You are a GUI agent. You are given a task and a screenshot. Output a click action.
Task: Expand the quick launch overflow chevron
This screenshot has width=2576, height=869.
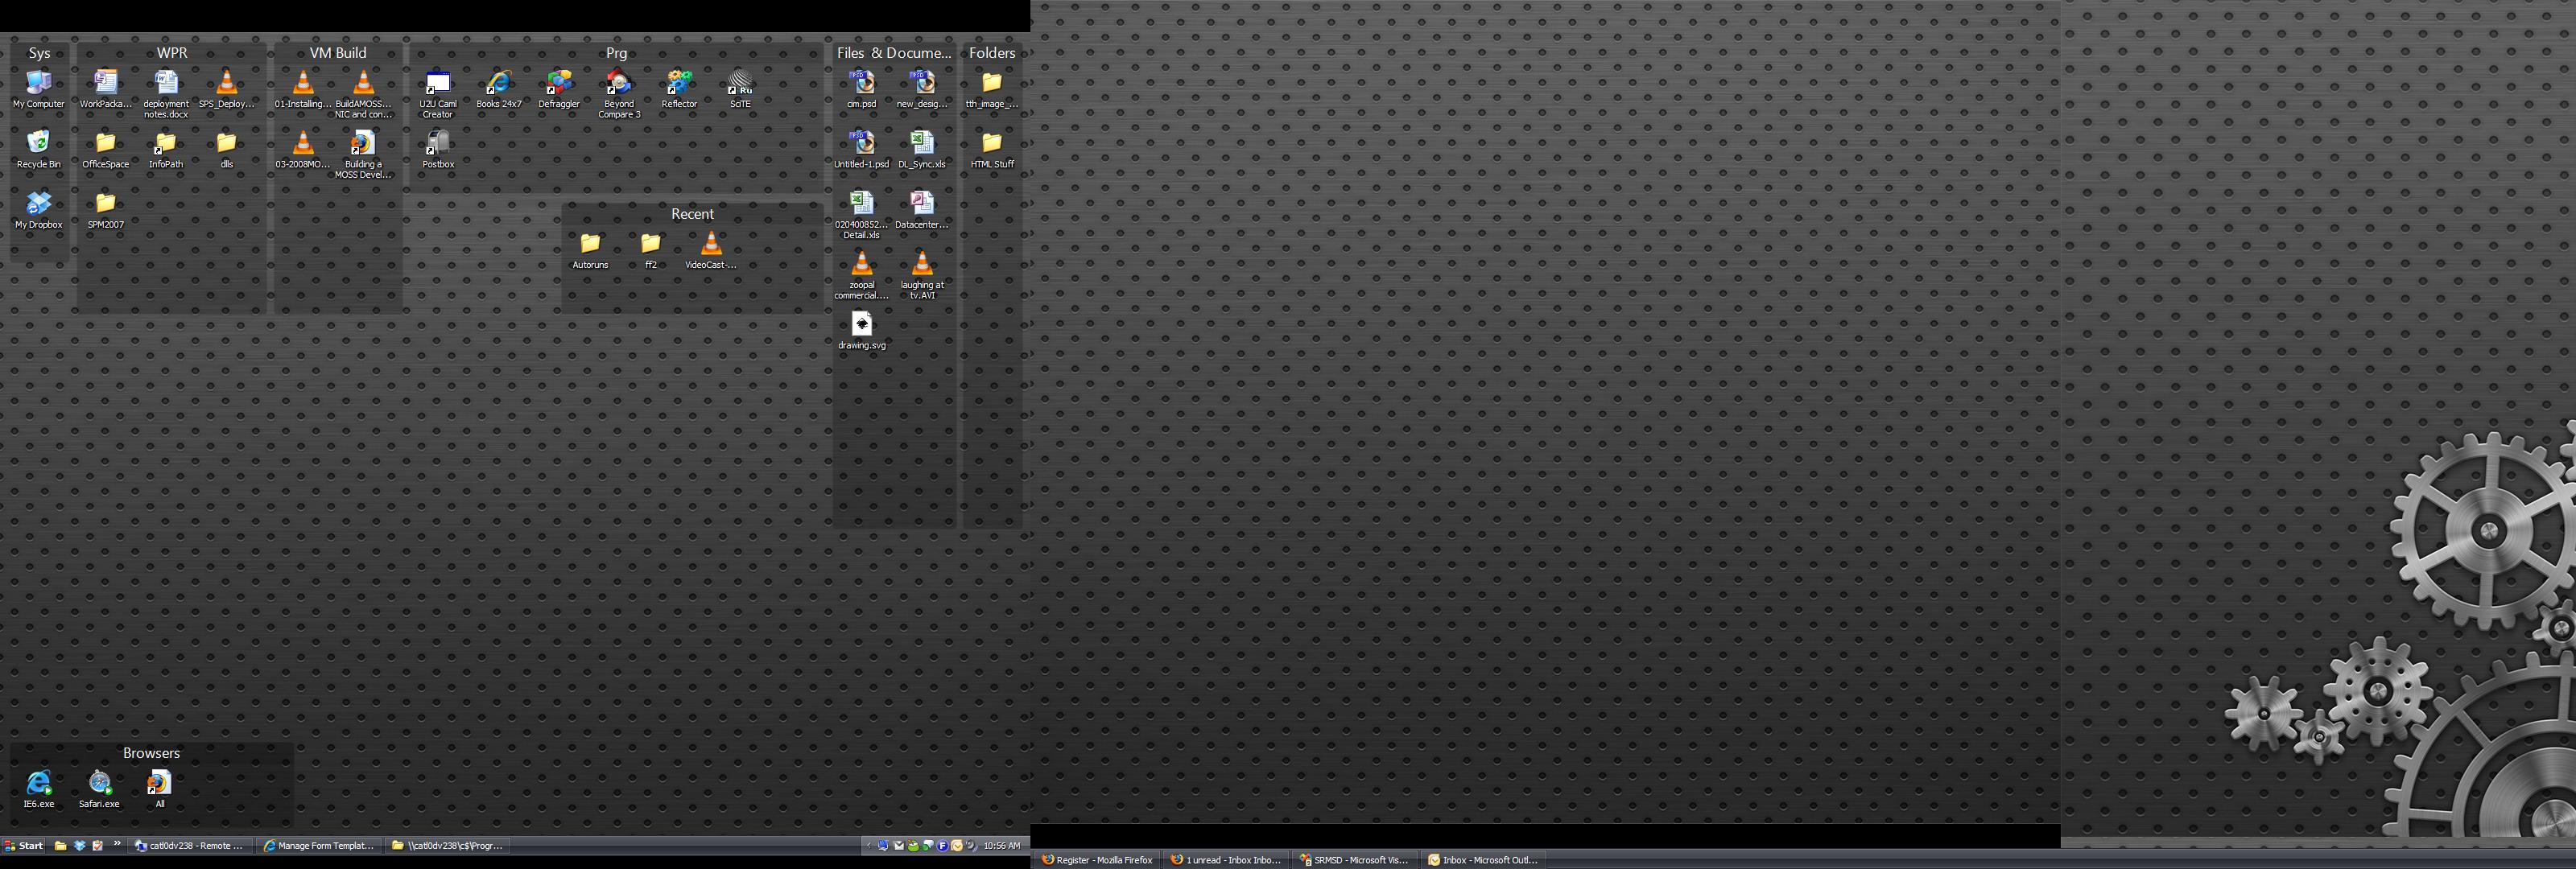click(117, 844)
